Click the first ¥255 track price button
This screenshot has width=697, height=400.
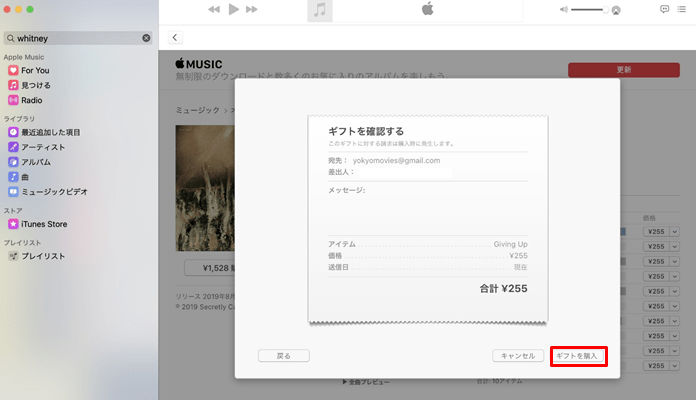(656, 232)
